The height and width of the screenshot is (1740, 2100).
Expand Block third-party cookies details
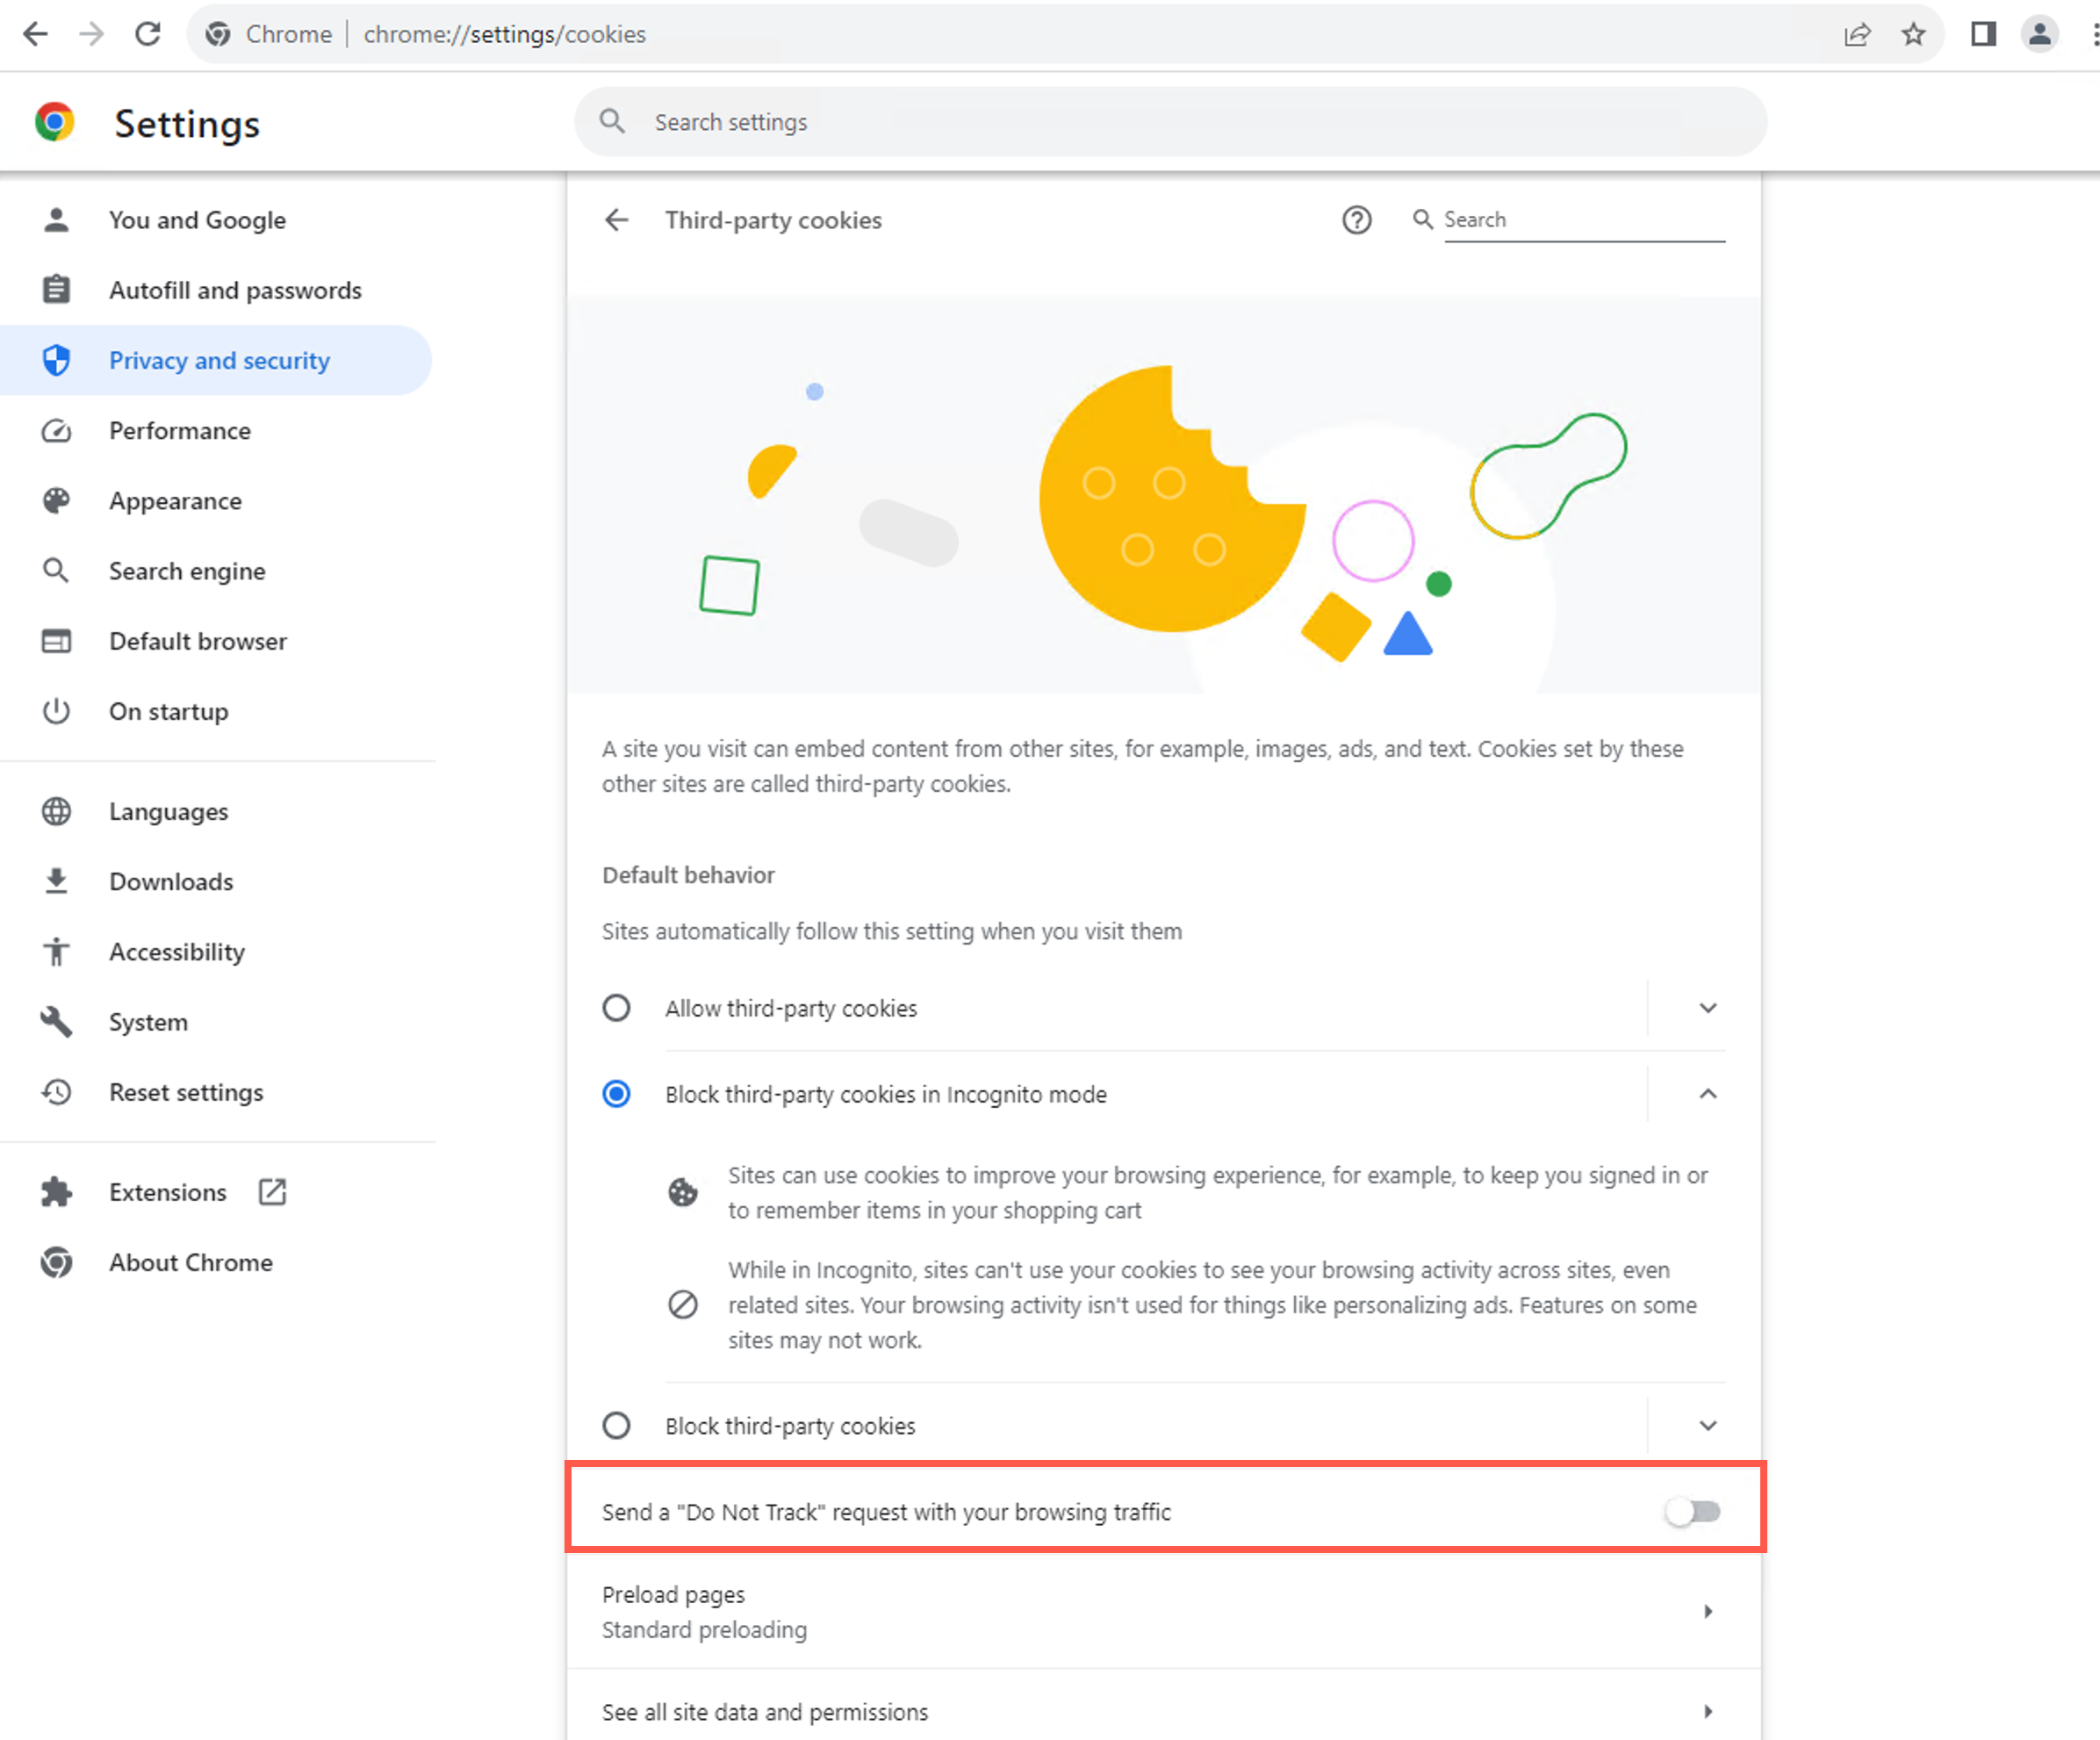[1708, 1426]
